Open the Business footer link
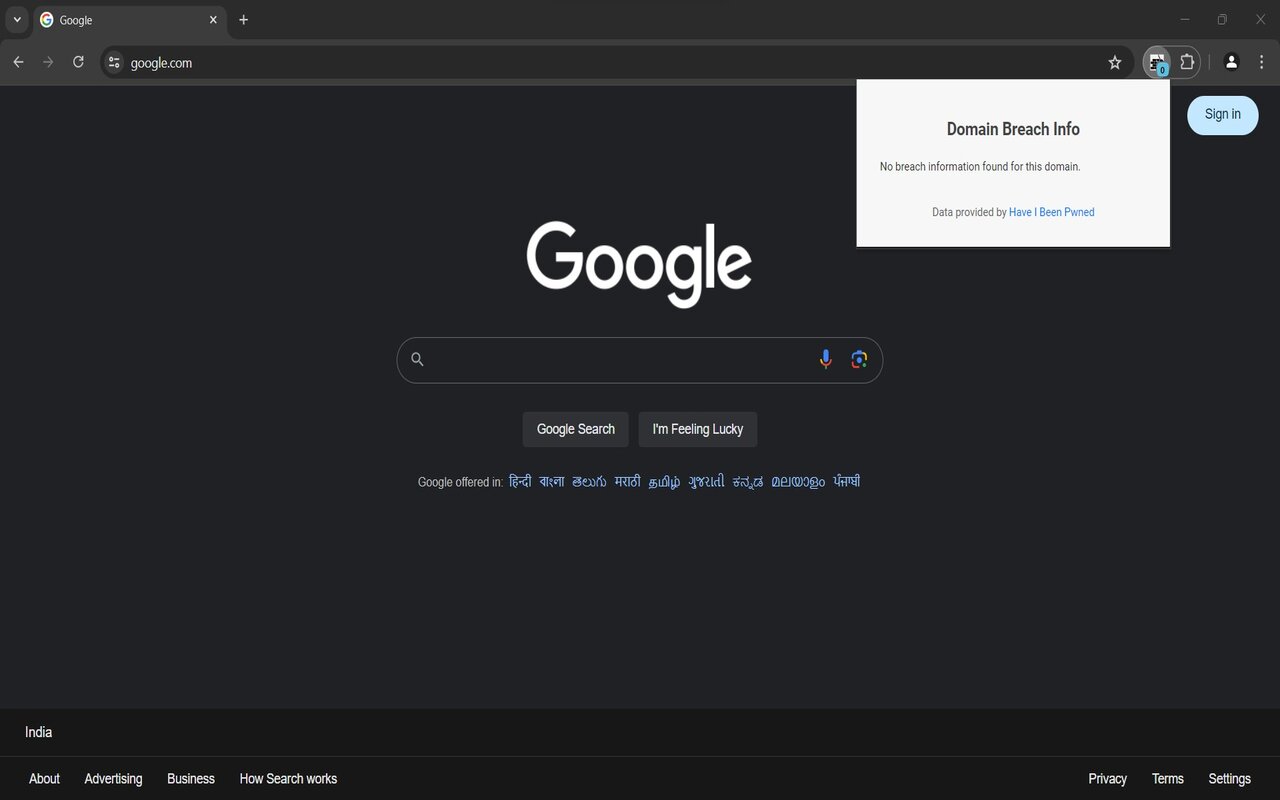The width and height of the screenshot is (1280, 800). (x=191, y=779)
